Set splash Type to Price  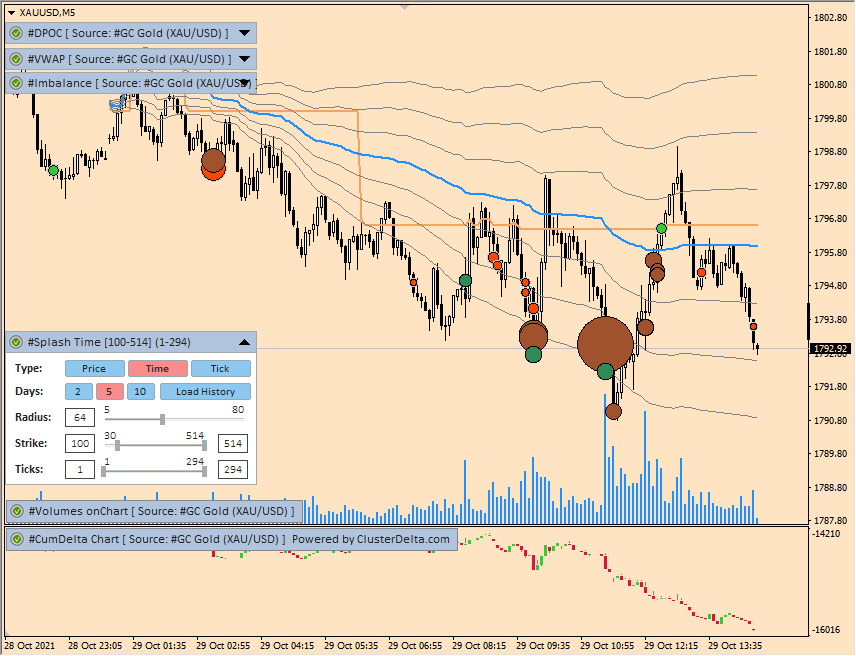tap(94, 368)
